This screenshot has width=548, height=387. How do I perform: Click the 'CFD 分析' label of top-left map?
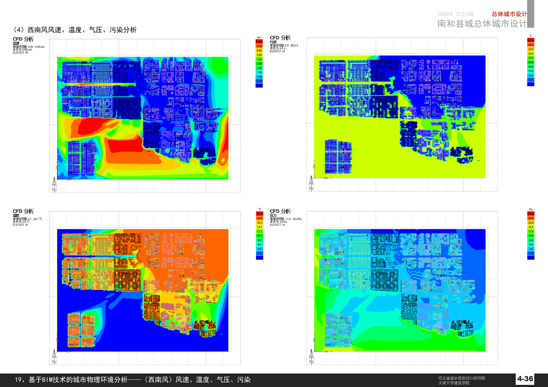[x=23, y=39]
